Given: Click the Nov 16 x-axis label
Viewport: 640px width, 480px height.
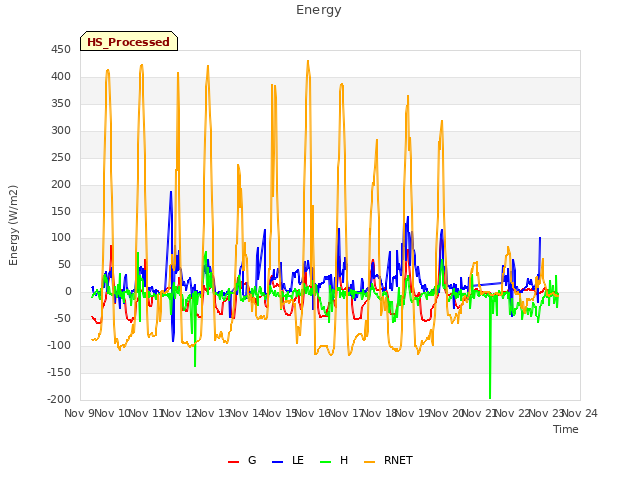Looking at the screenshot, I should (313, 413).
